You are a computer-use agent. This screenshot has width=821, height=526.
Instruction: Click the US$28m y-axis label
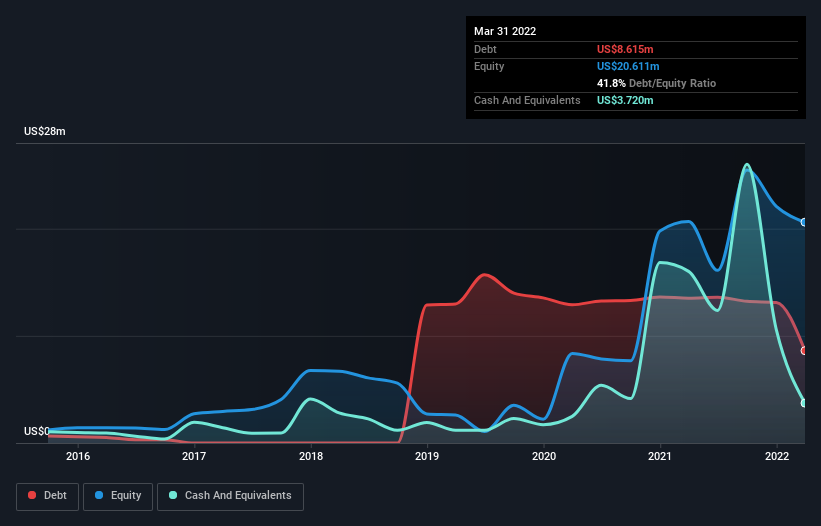tap(45, 131)
